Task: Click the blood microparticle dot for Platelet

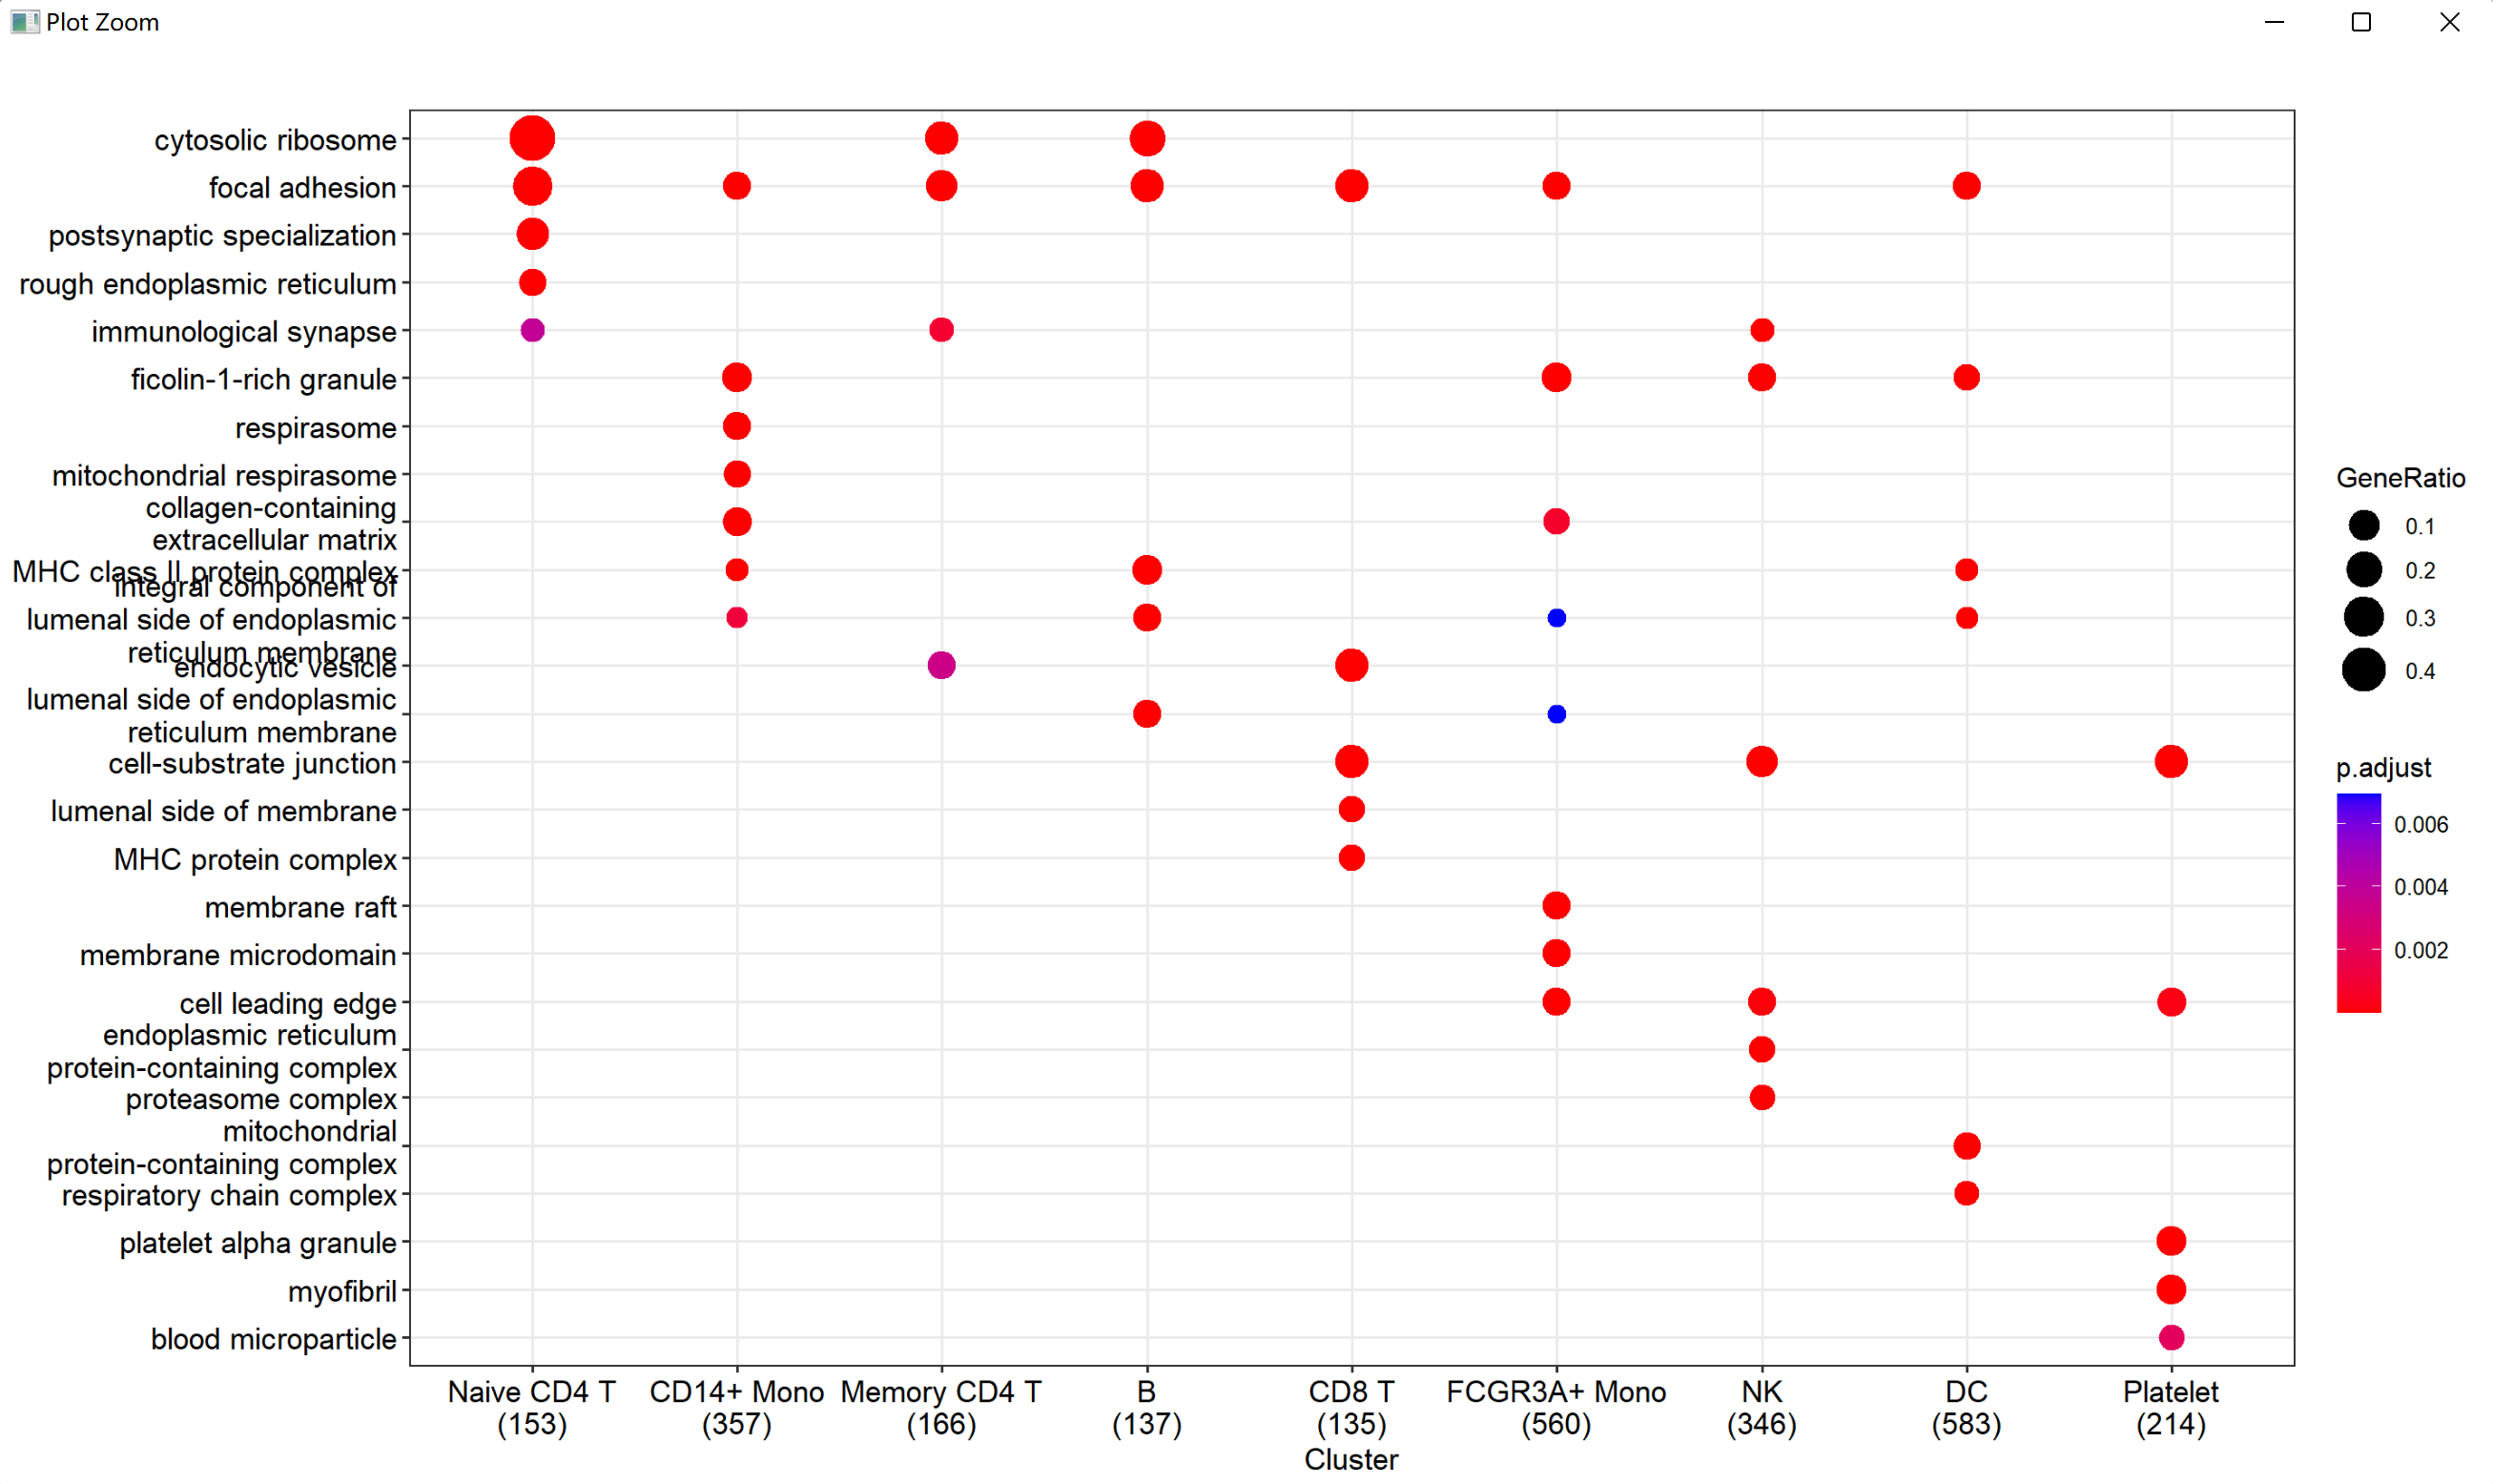Action: 2171,1337
